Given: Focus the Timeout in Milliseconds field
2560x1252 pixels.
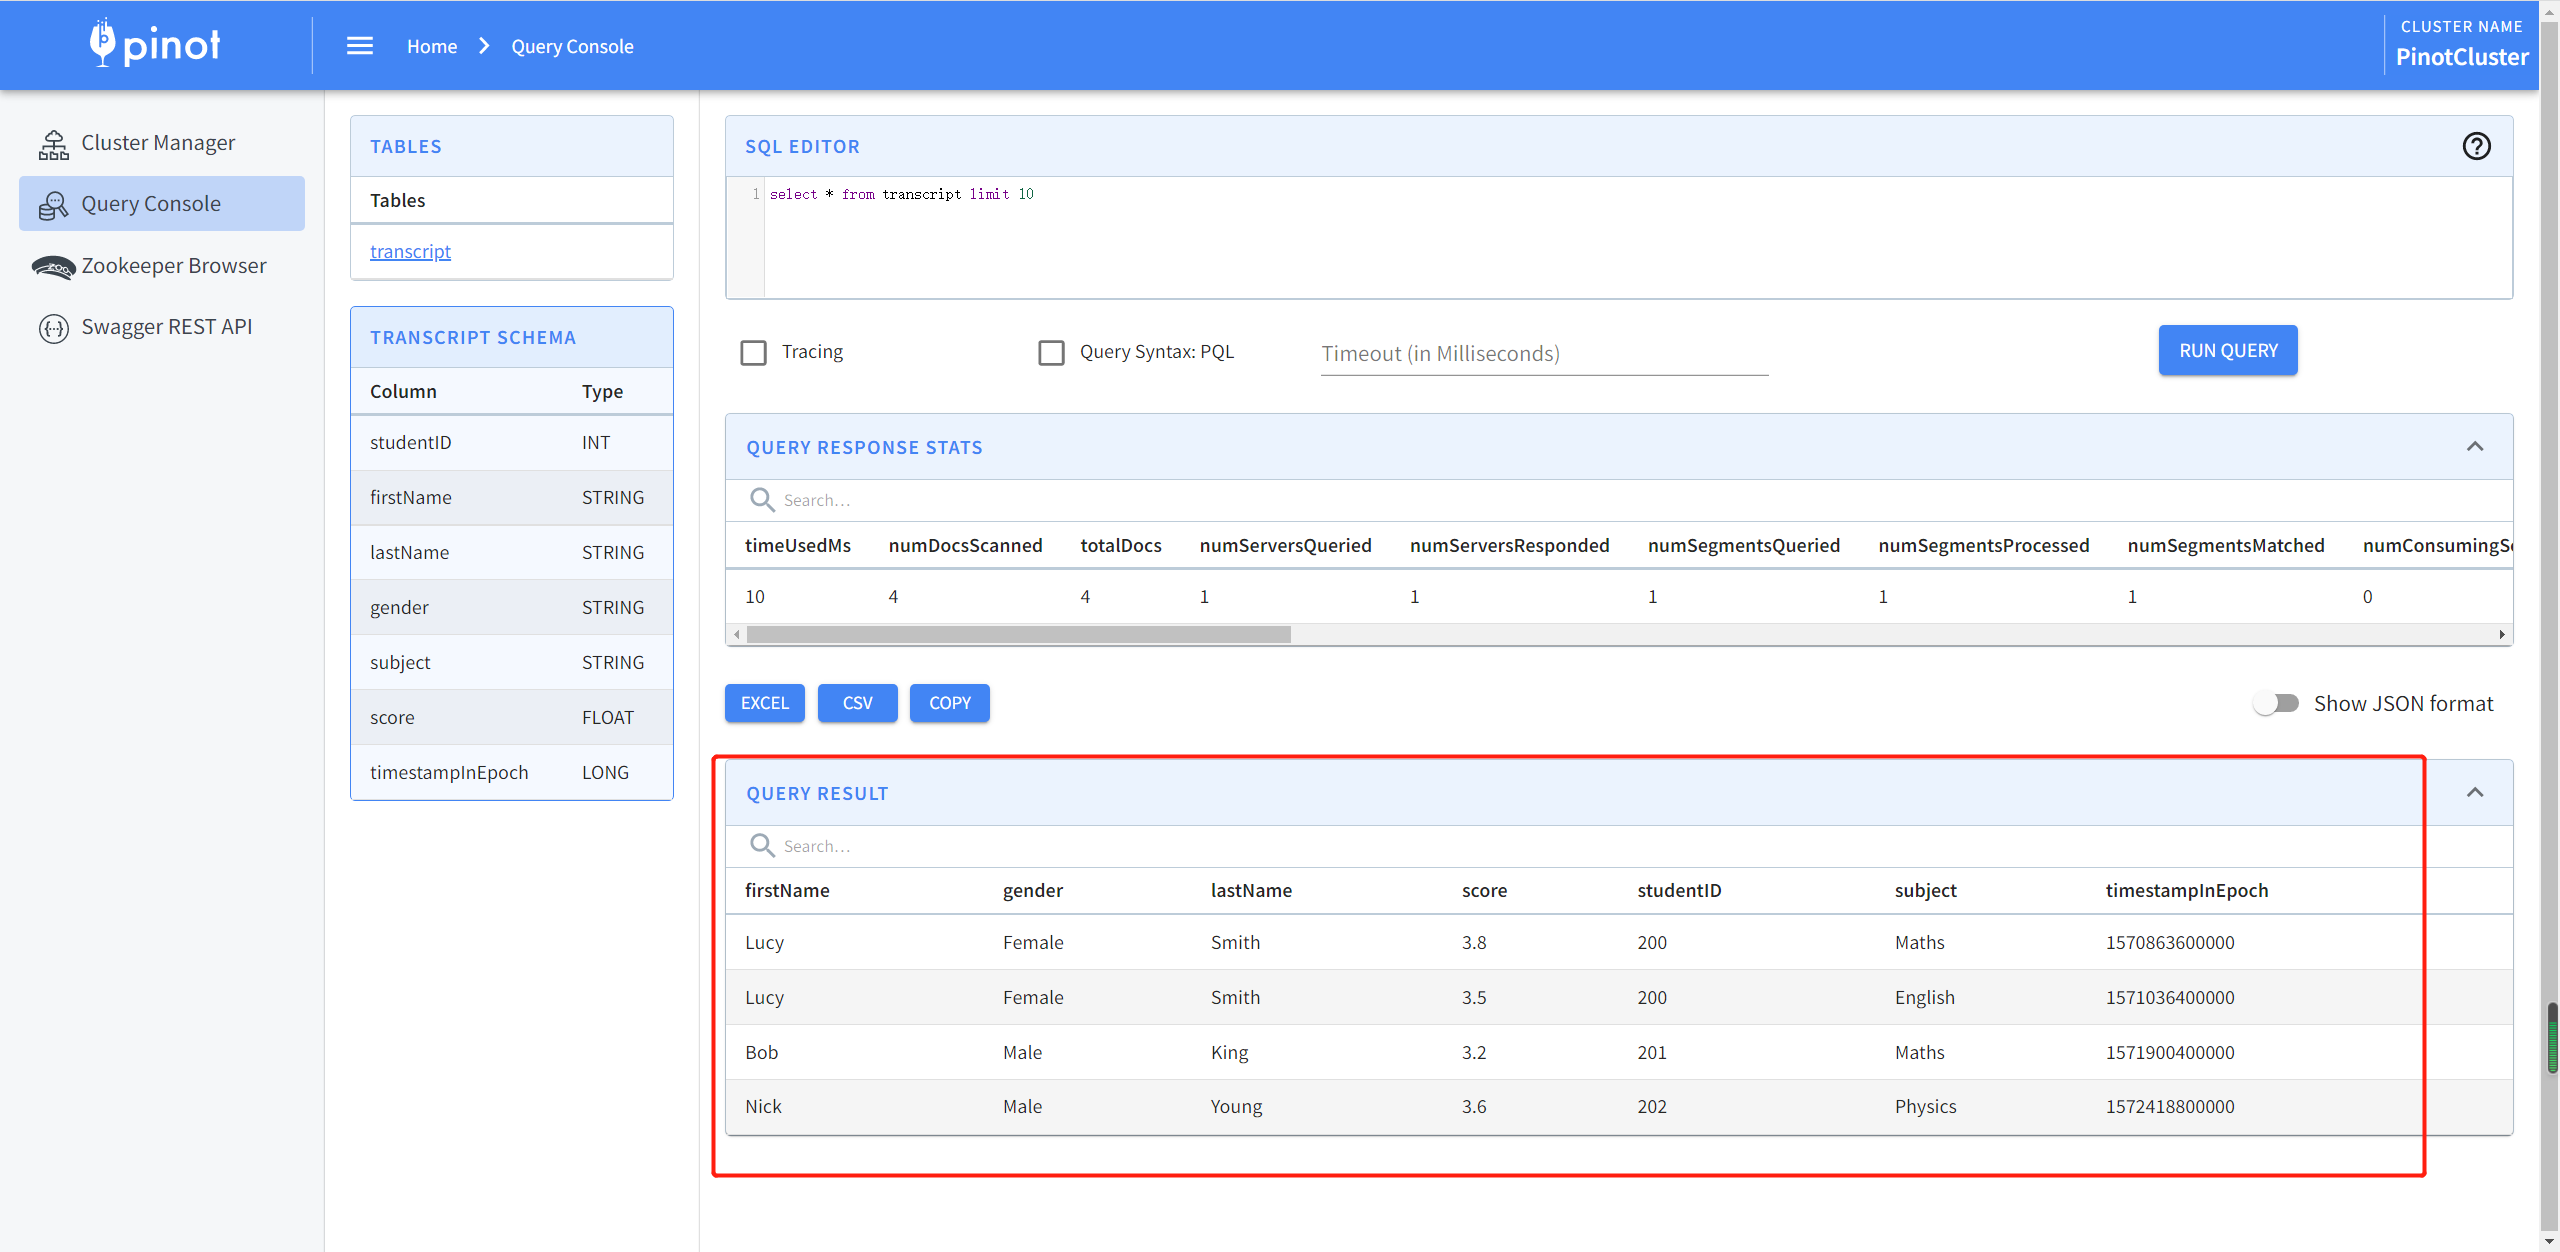Looking at the screenshot, I should pyautogui.click(x=1544, y=354).
